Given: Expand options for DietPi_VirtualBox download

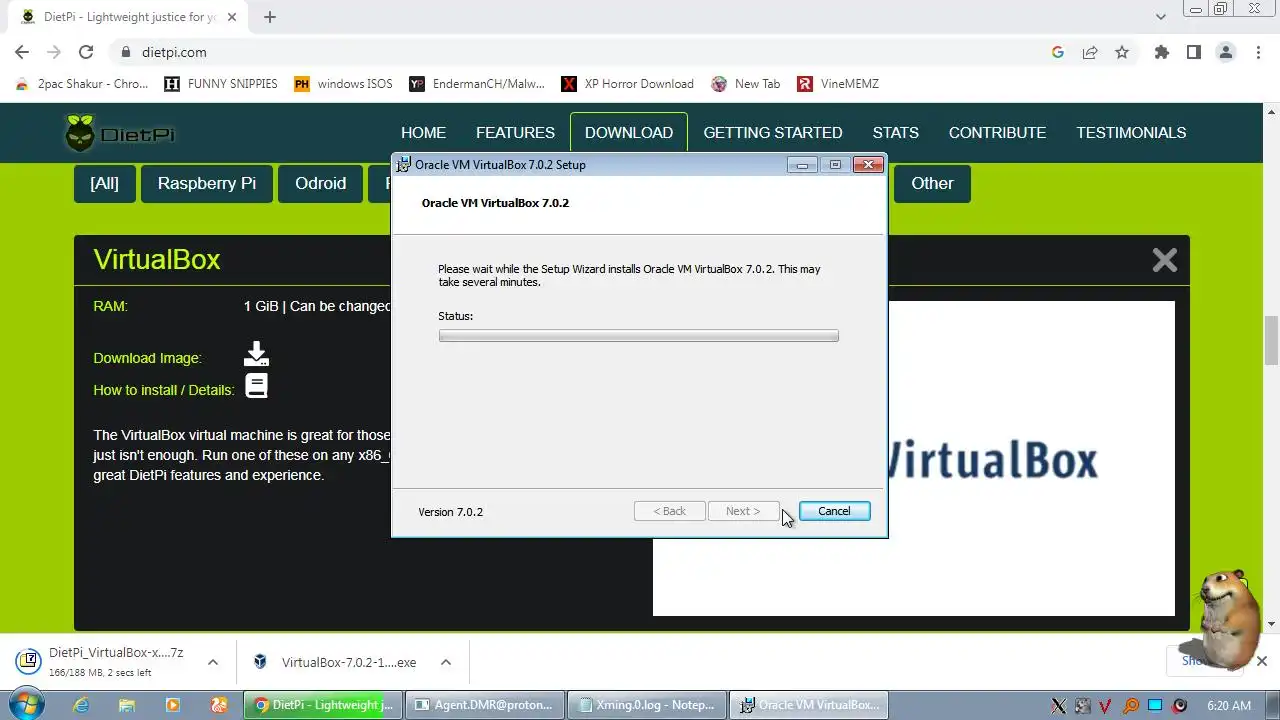Looking at the screenshot, I should click(x=213, y=662).
